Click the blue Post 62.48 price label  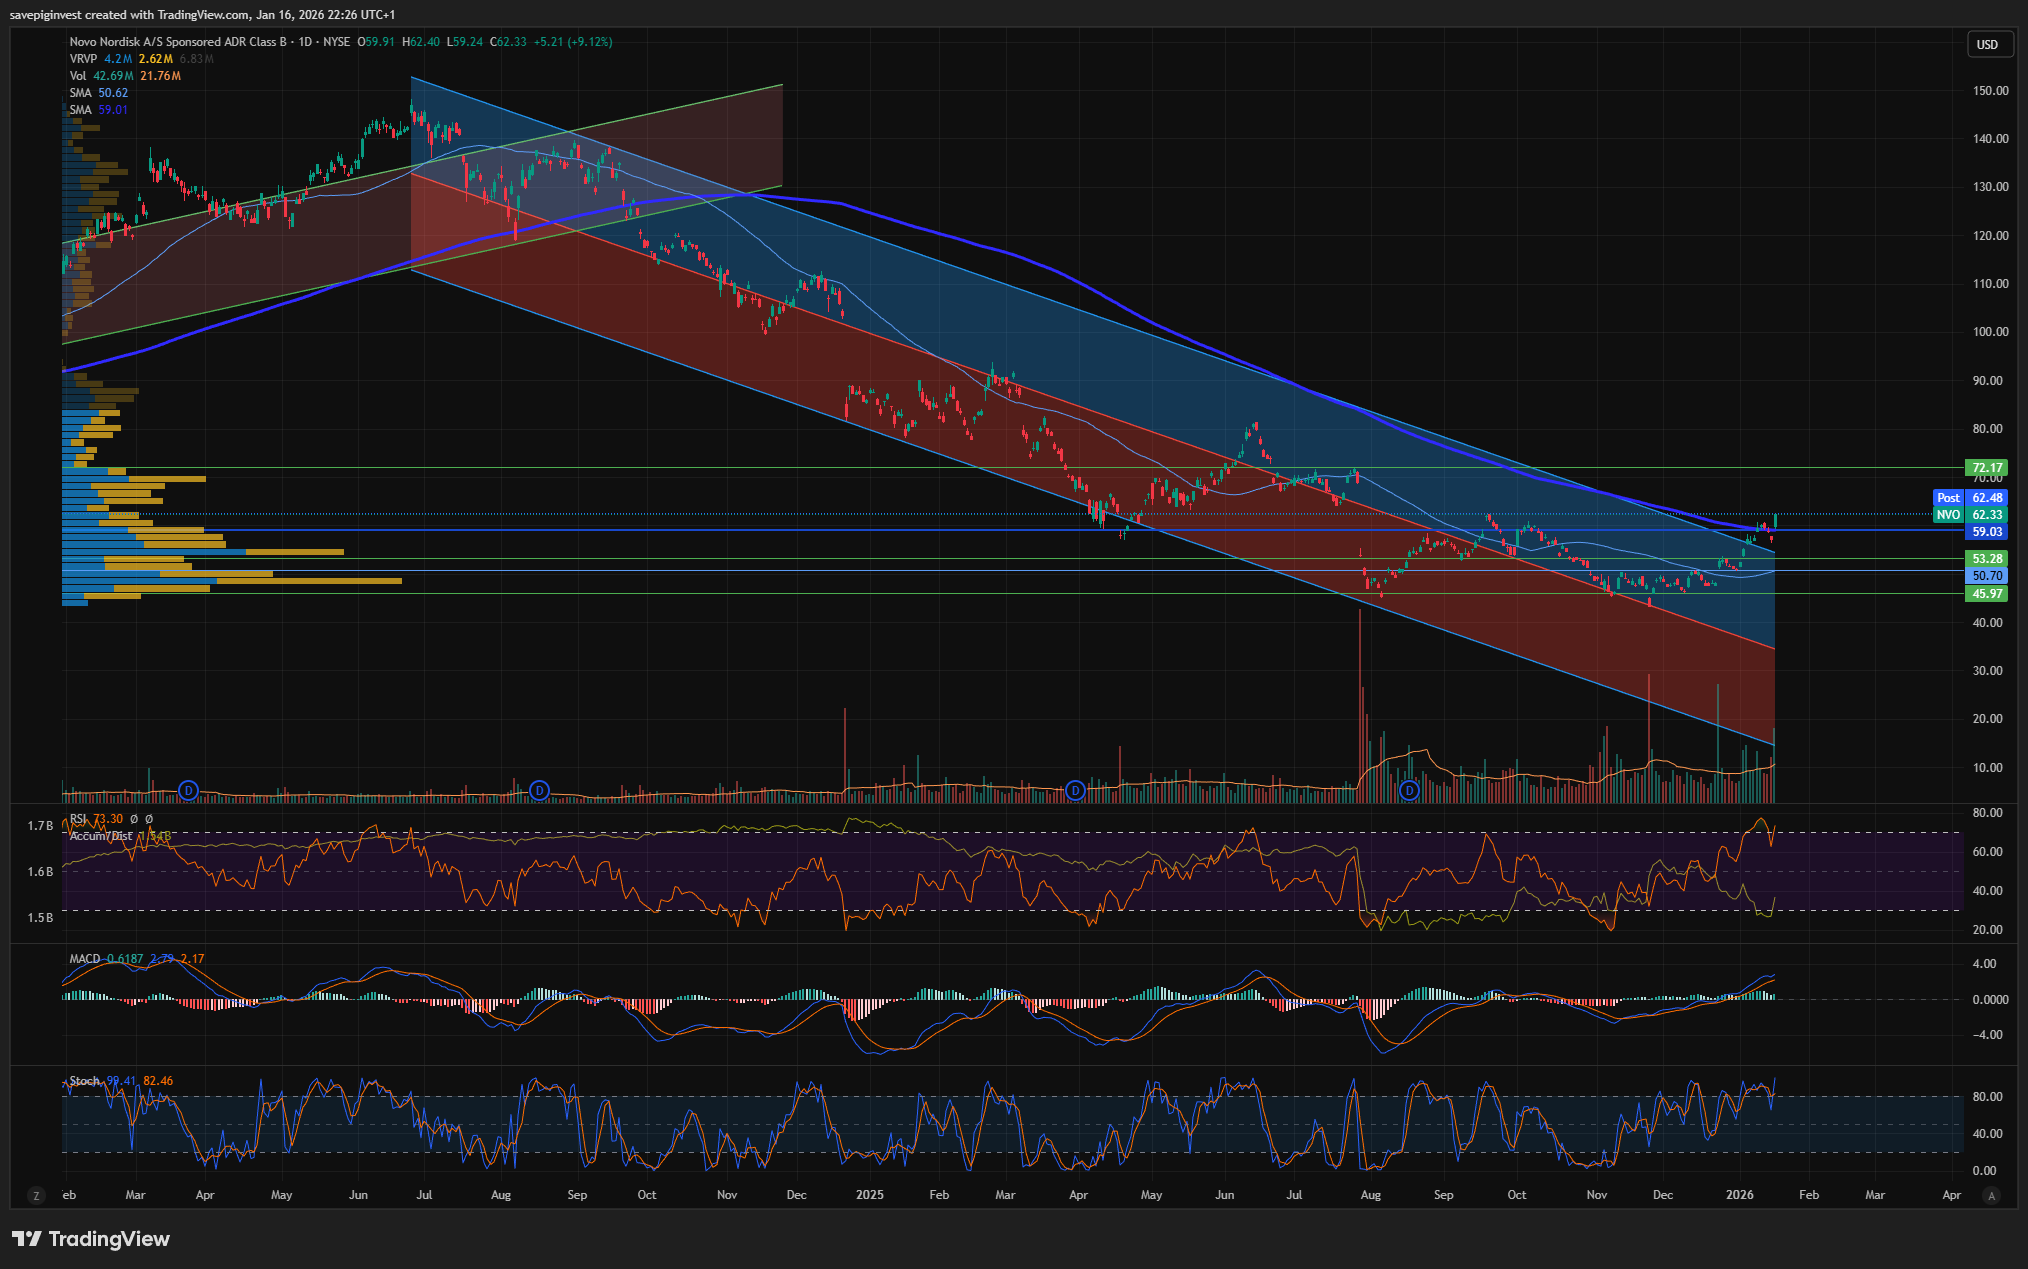[1970, 498]
